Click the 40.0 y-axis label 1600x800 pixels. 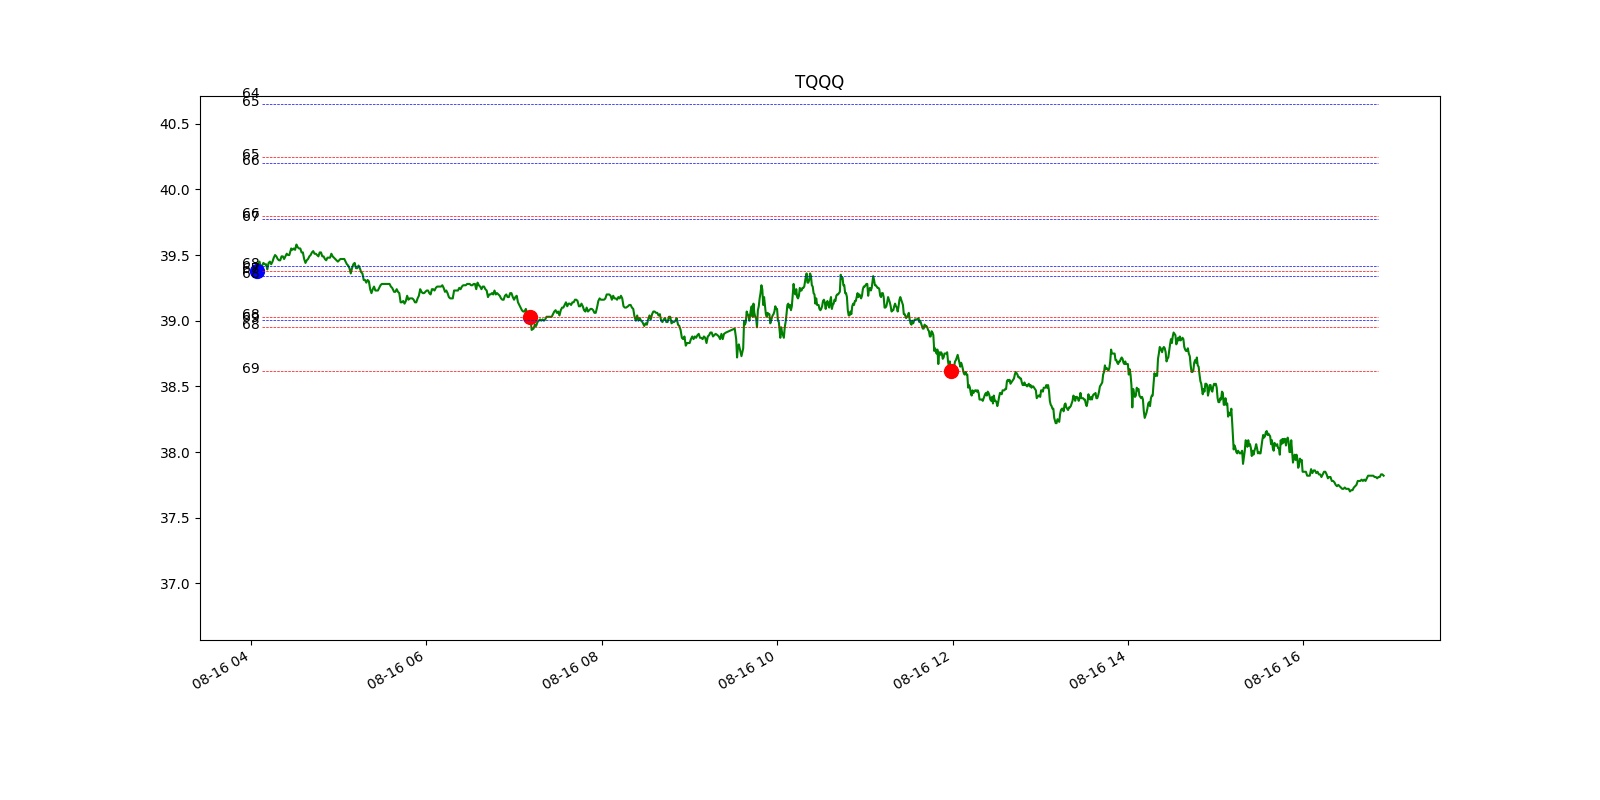click(174, 190)
